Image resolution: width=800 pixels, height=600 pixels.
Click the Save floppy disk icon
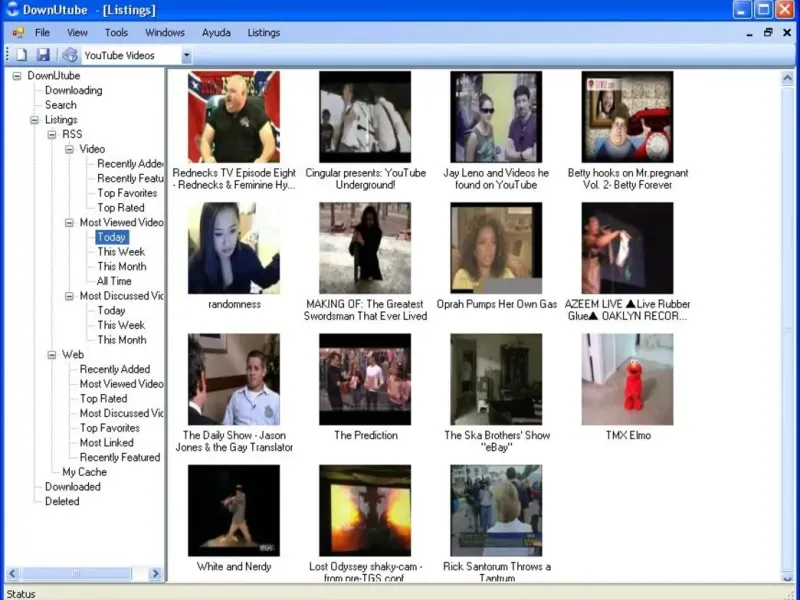43,55
